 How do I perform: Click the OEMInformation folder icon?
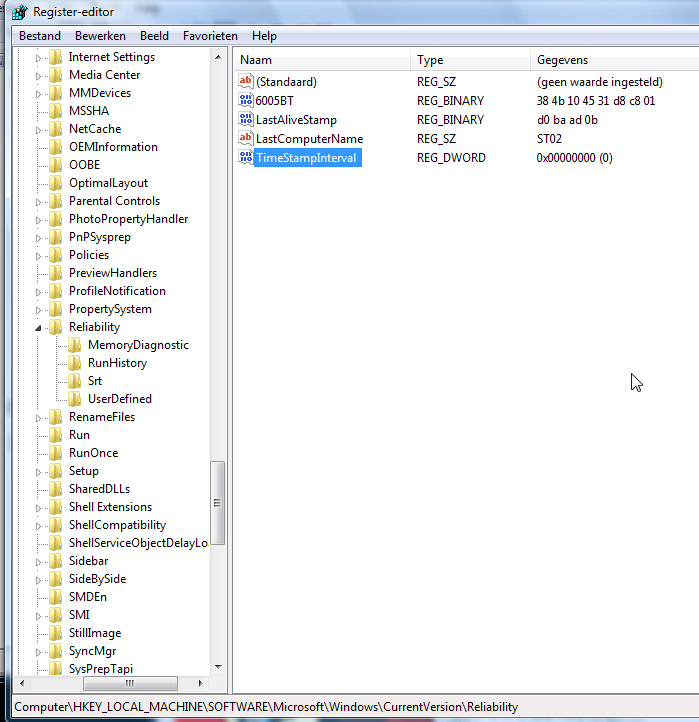click(x=56, y=147)
